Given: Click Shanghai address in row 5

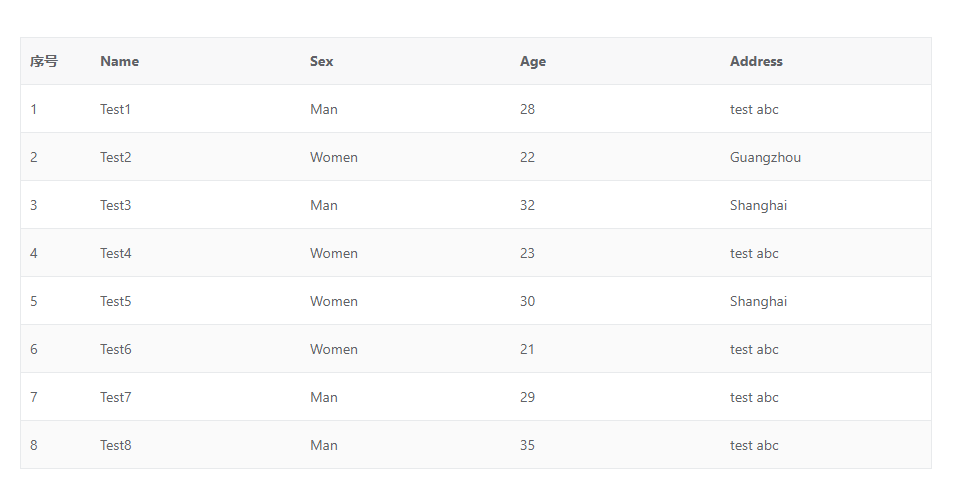Looking at the screenshot, I should 758,301.
